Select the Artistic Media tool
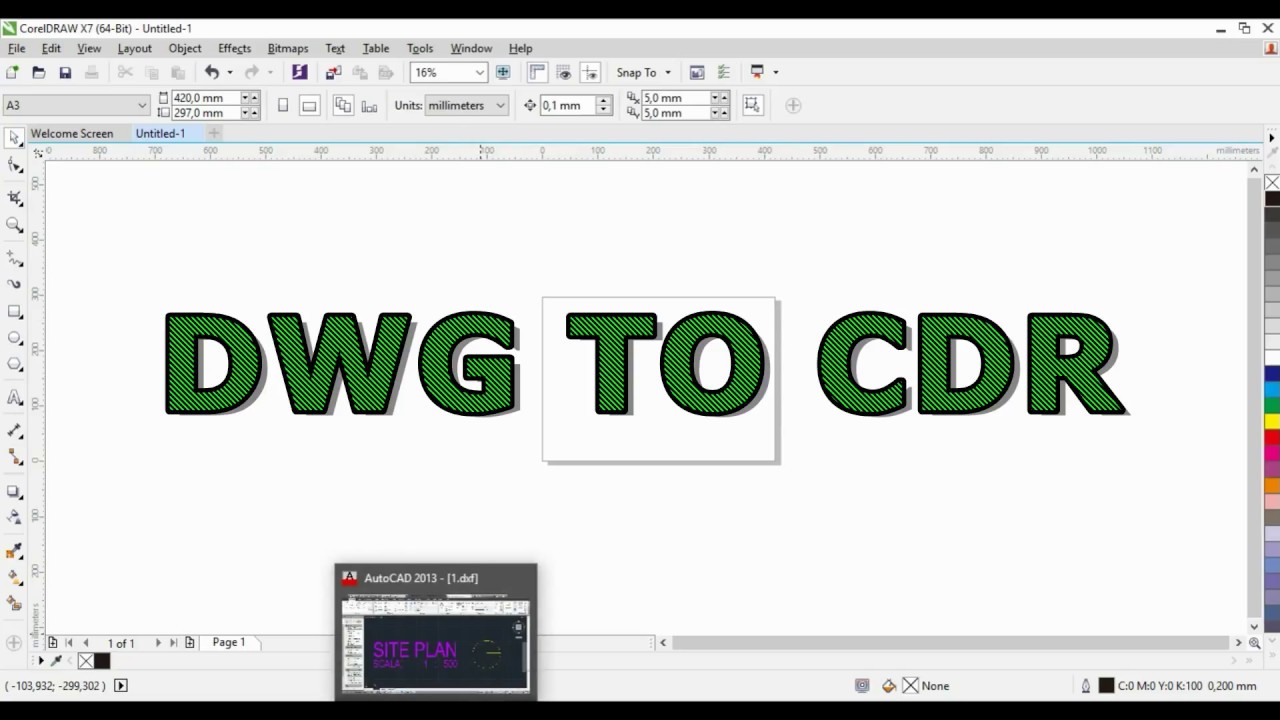The image size is (1280, 720). coord(14,284)
